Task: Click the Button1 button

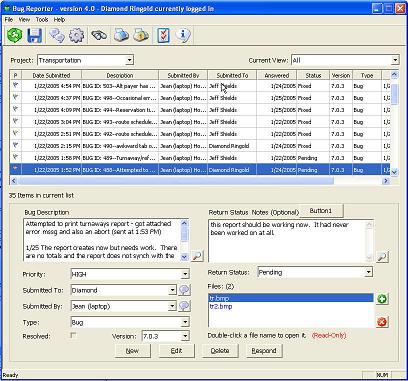Action: [x=321, y=211]
